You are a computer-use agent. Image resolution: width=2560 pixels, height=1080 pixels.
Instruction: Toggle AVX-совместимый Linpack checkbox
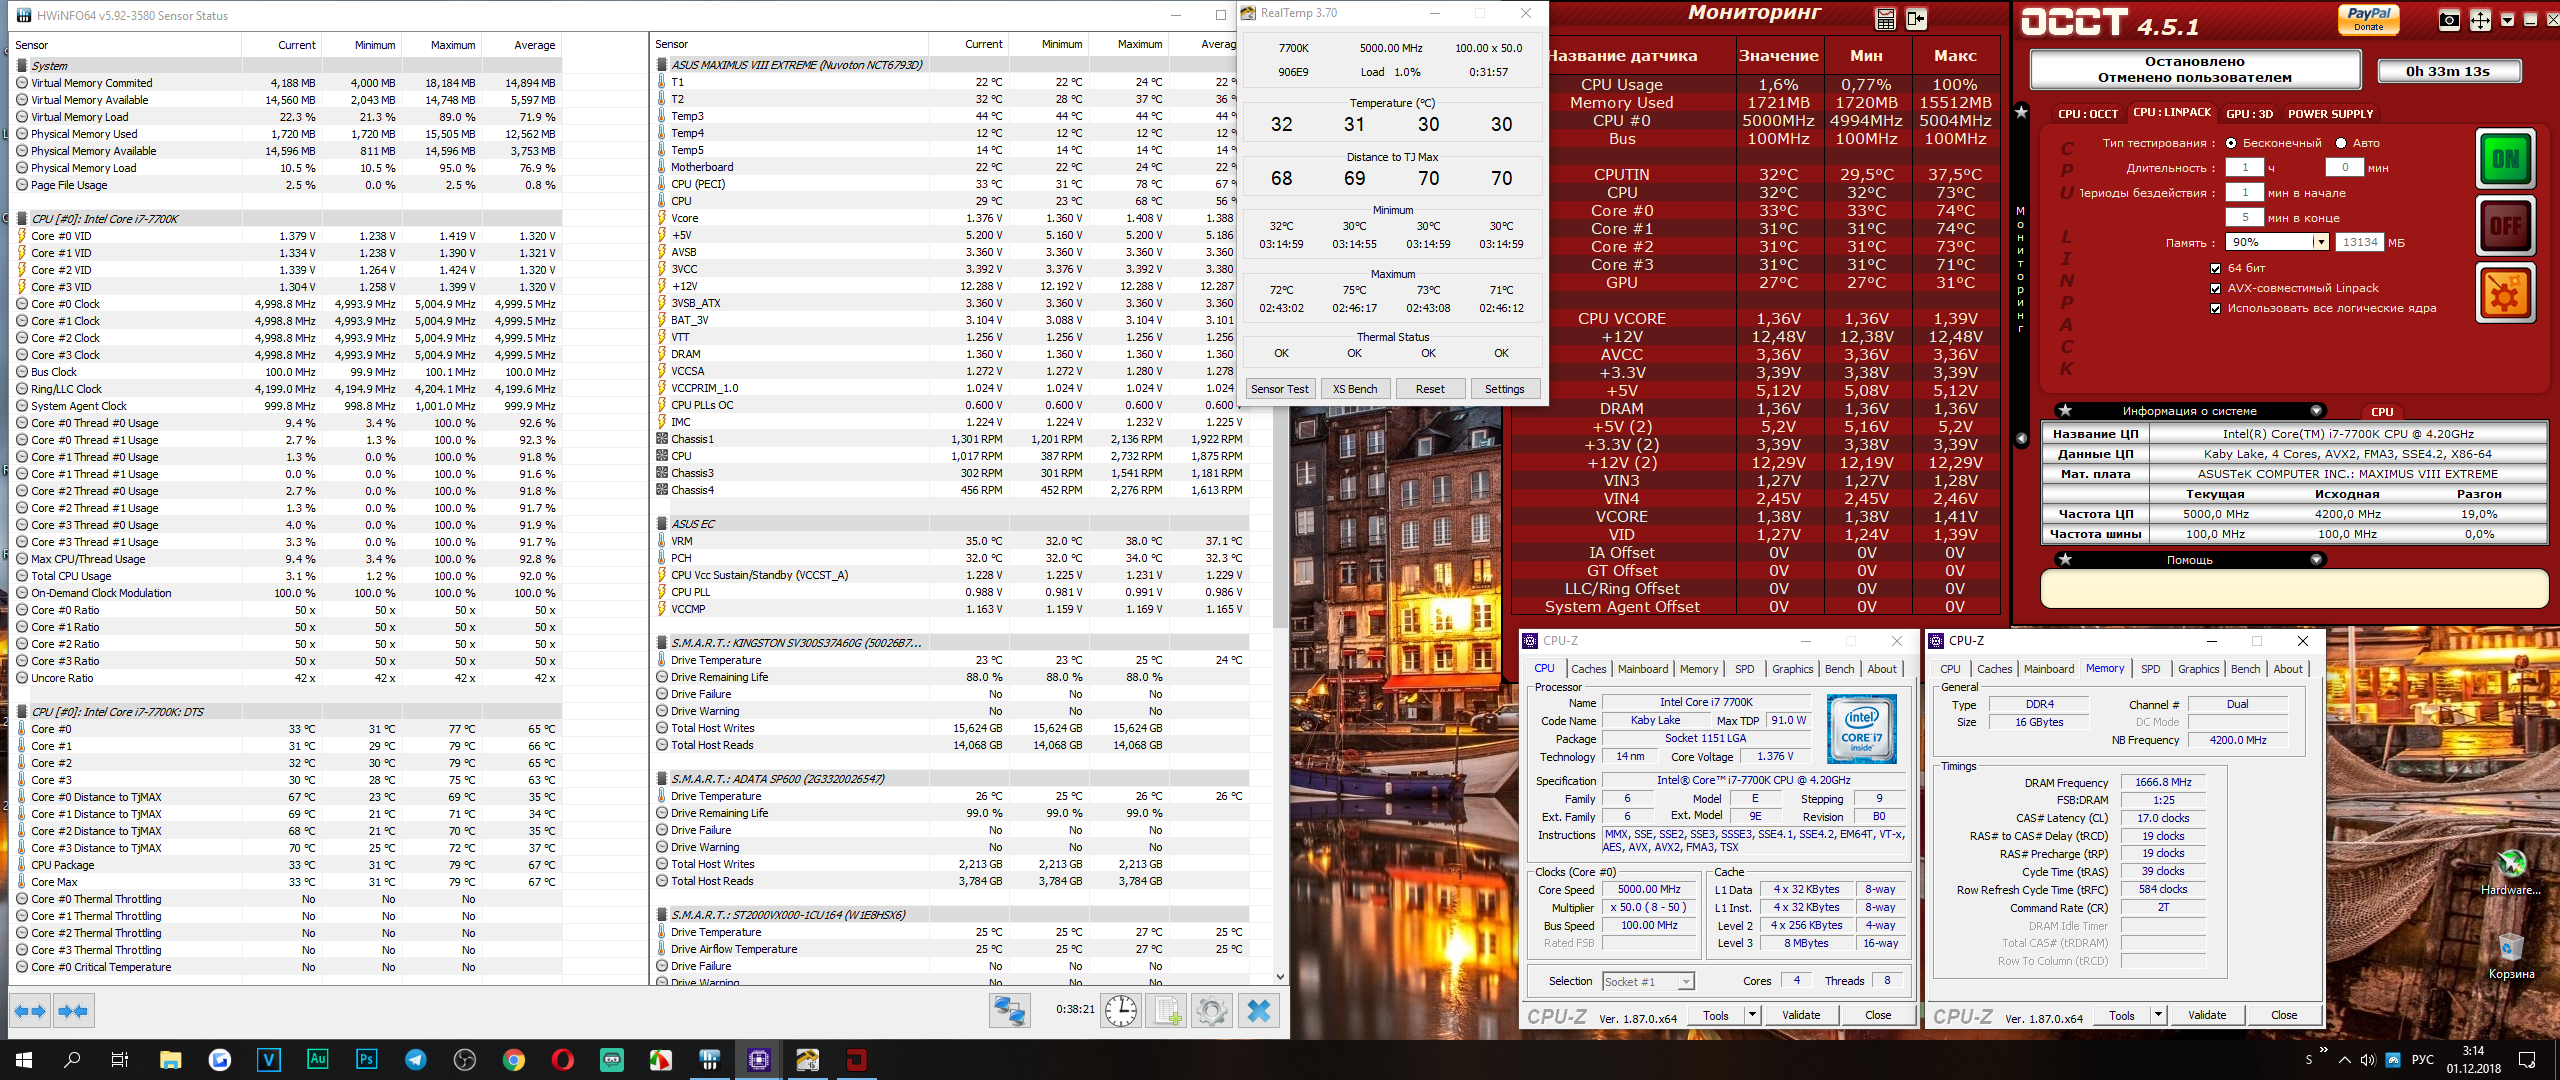click(2215, 288)
